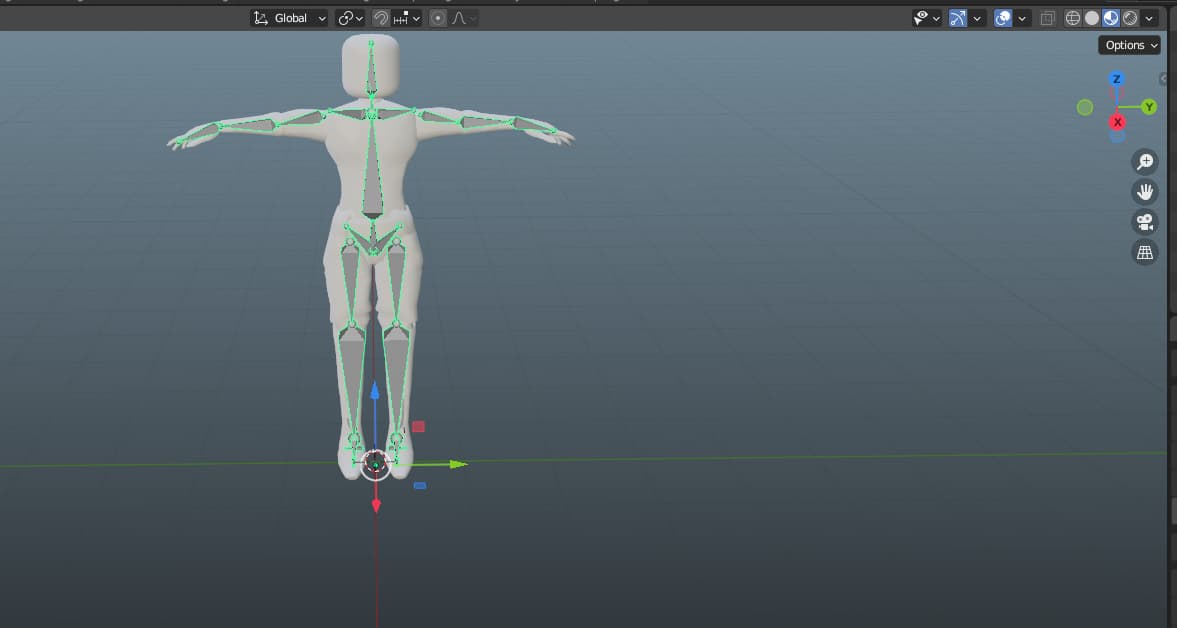Open the pivot point dropdown
The image size is (1177, 628).
pos(350,18)
